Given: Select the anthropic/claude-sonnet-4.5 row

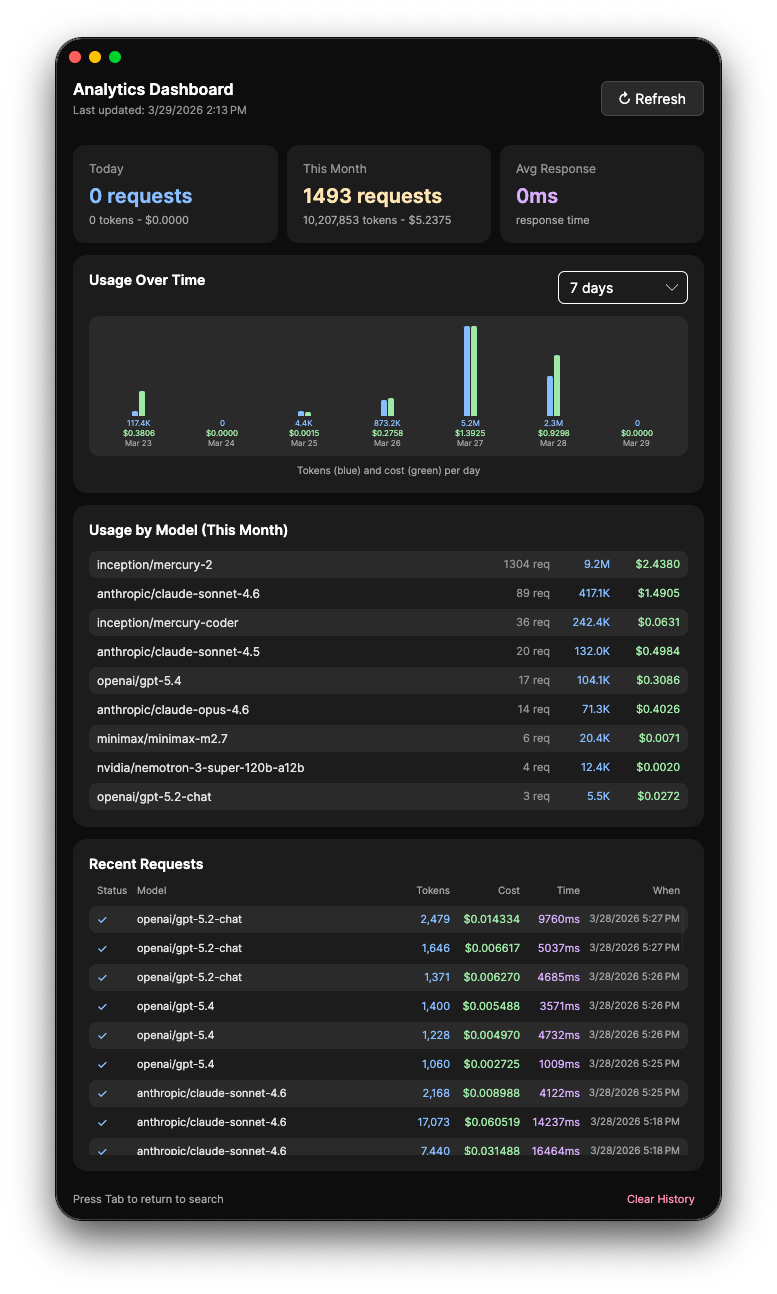Looking at the screenshot, I should [x=388, y=651].
